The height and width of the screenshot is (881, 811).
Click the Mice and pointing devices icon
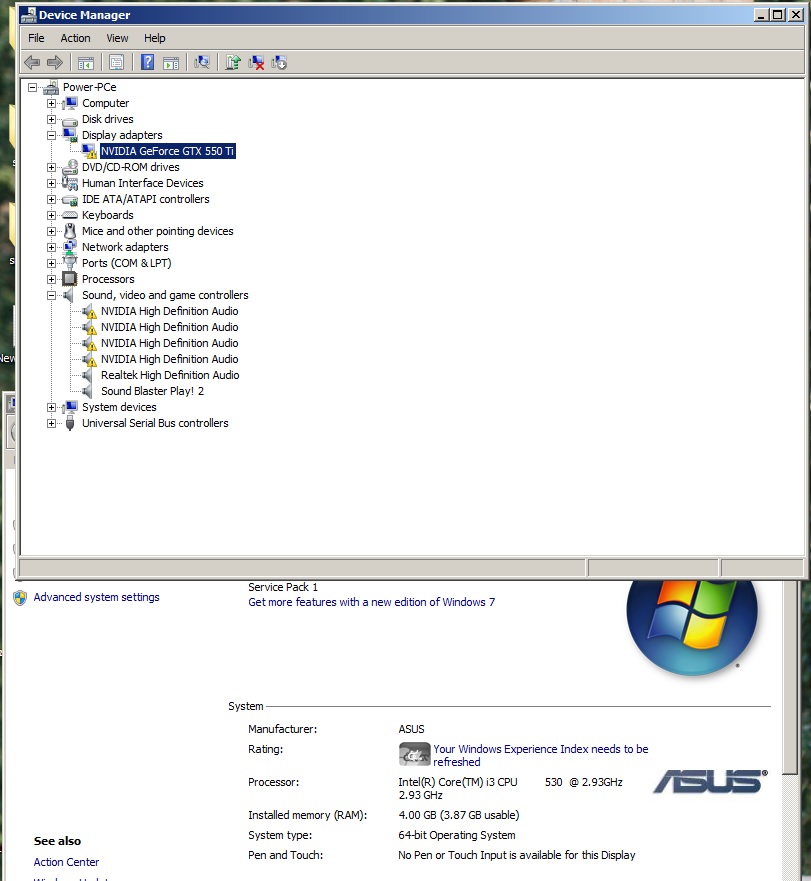pos(70,231)
